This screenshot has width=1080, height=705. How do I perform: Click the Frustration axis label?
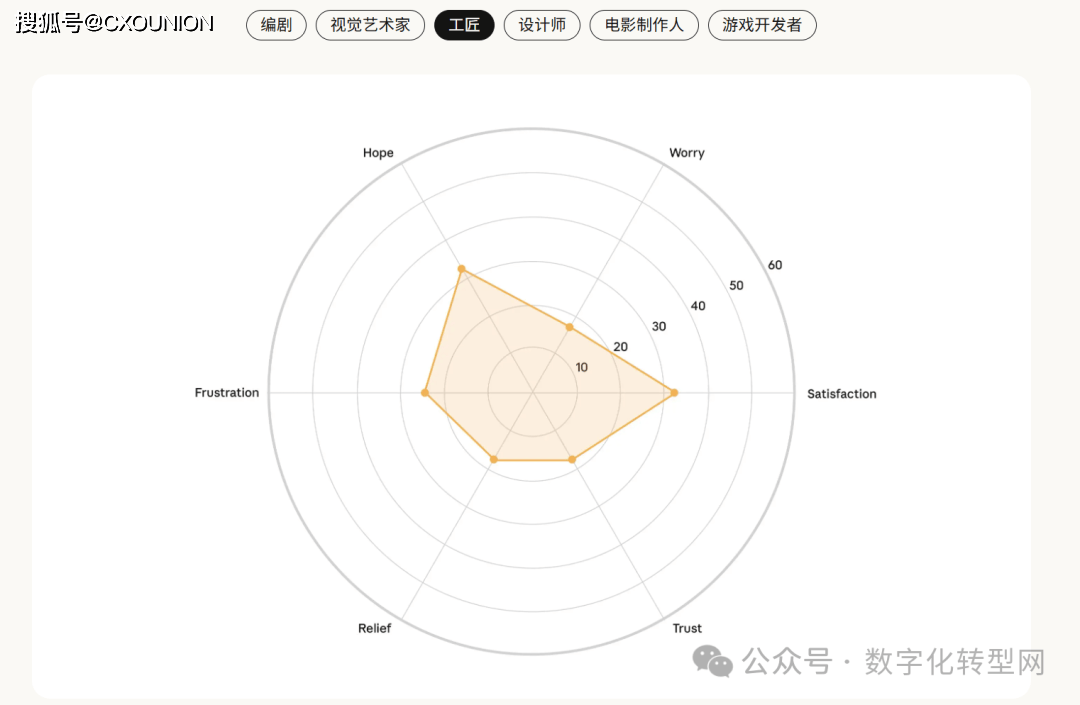point(227,393)
